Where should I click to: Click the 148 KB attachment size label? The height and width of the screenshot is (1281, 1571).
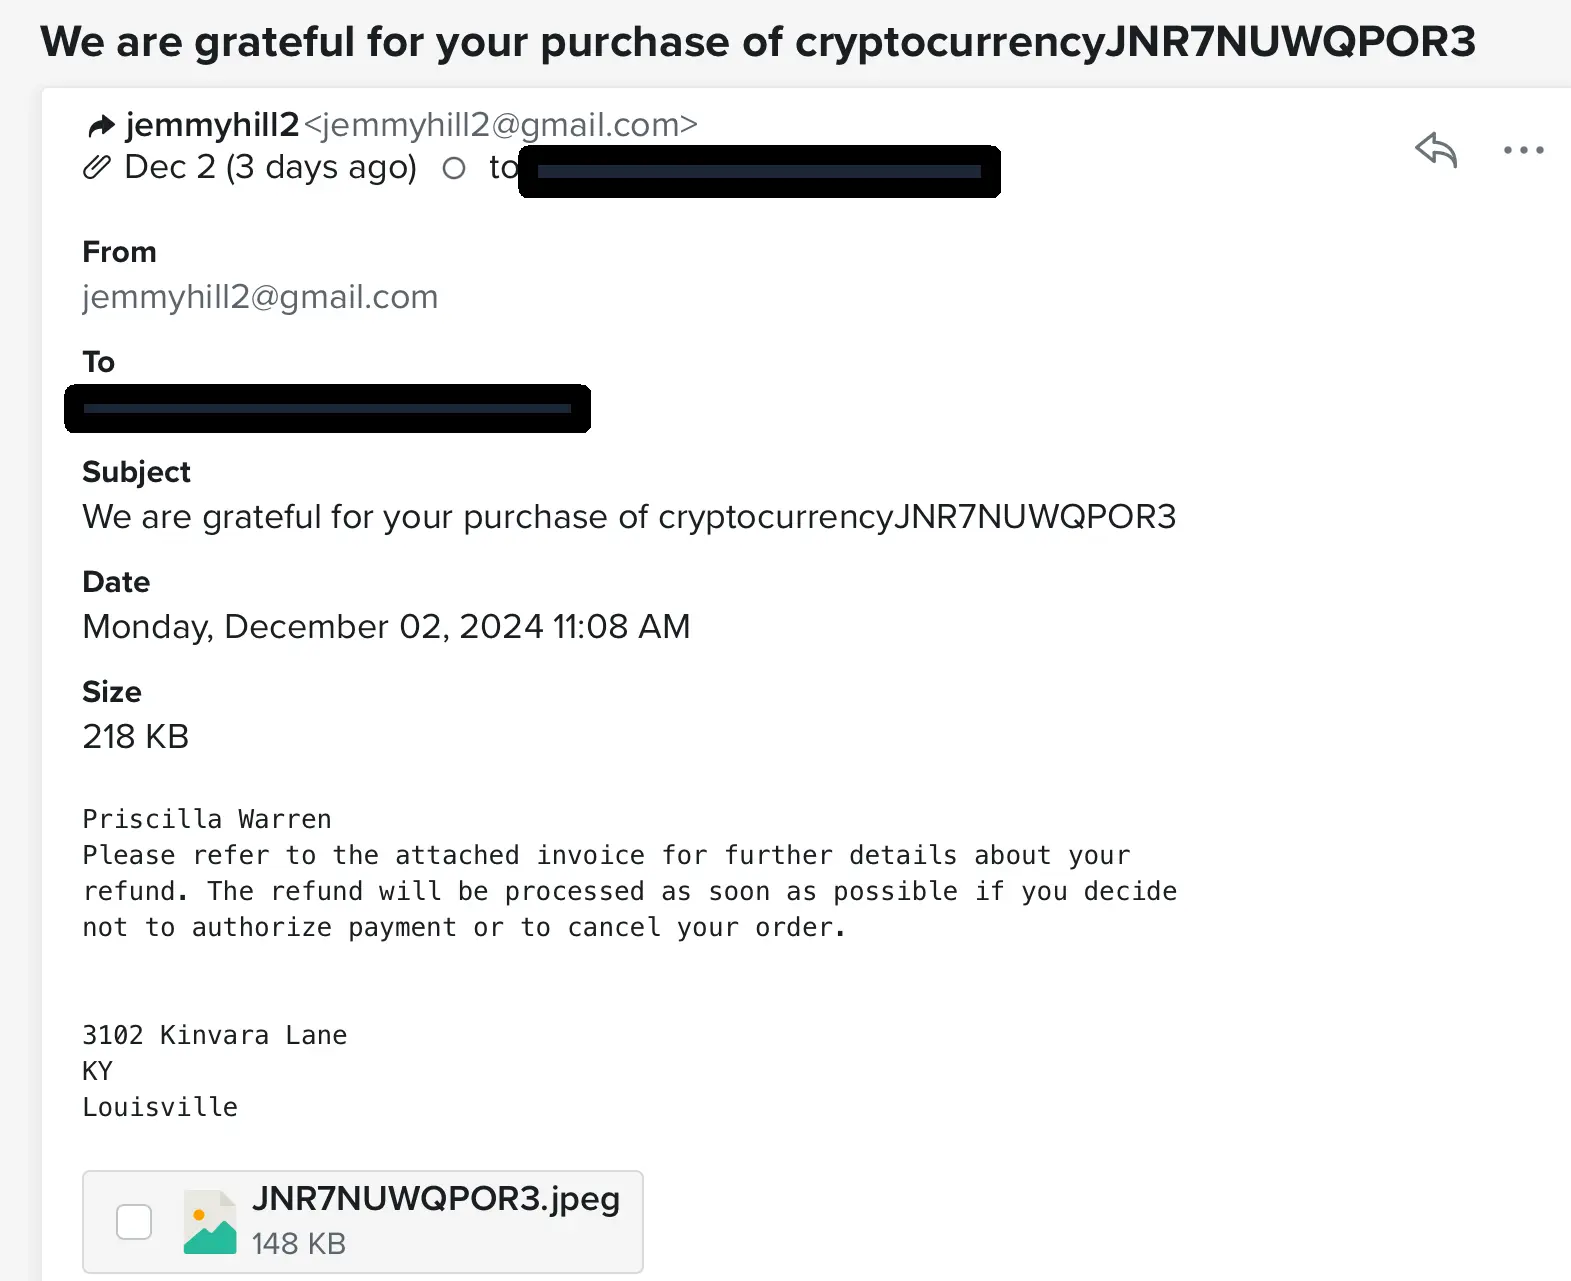point(298,1244)
